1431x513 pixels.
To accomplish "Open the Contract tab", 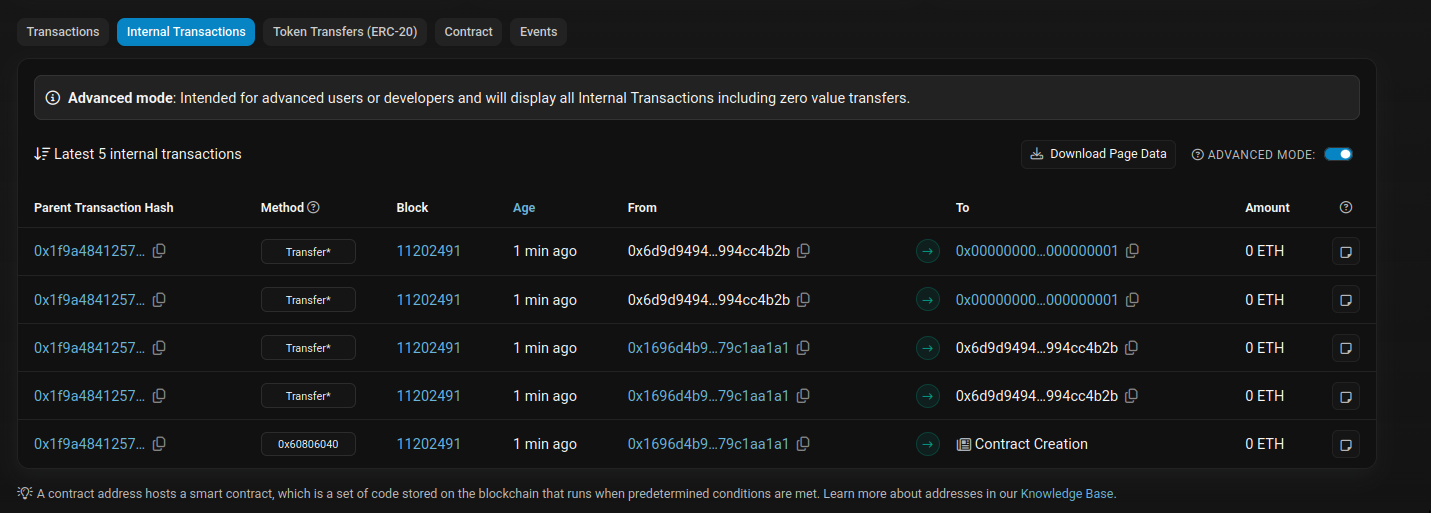I will [x=468, y=32].
